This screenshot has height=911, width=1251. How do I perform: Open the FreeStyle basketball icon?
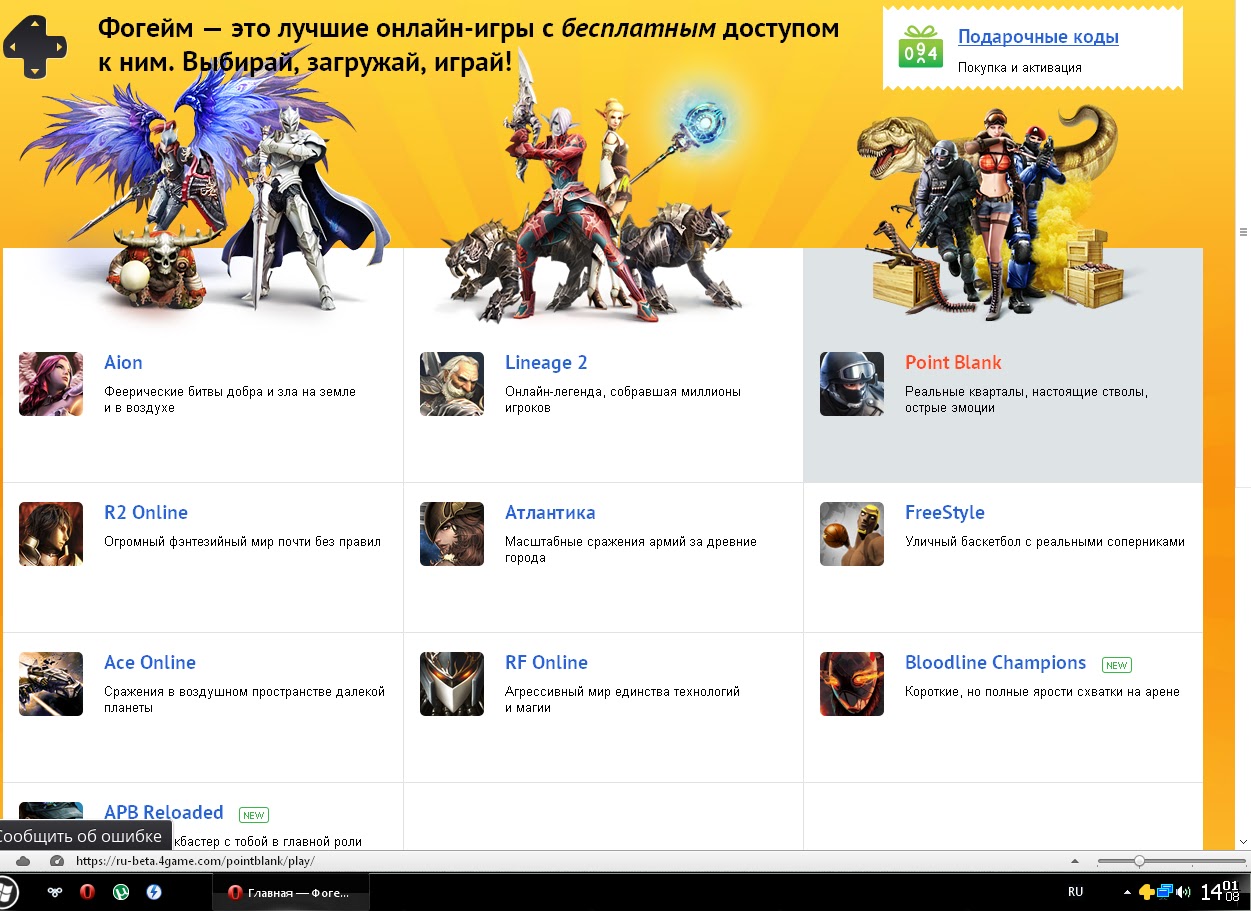tap(852, 534)
